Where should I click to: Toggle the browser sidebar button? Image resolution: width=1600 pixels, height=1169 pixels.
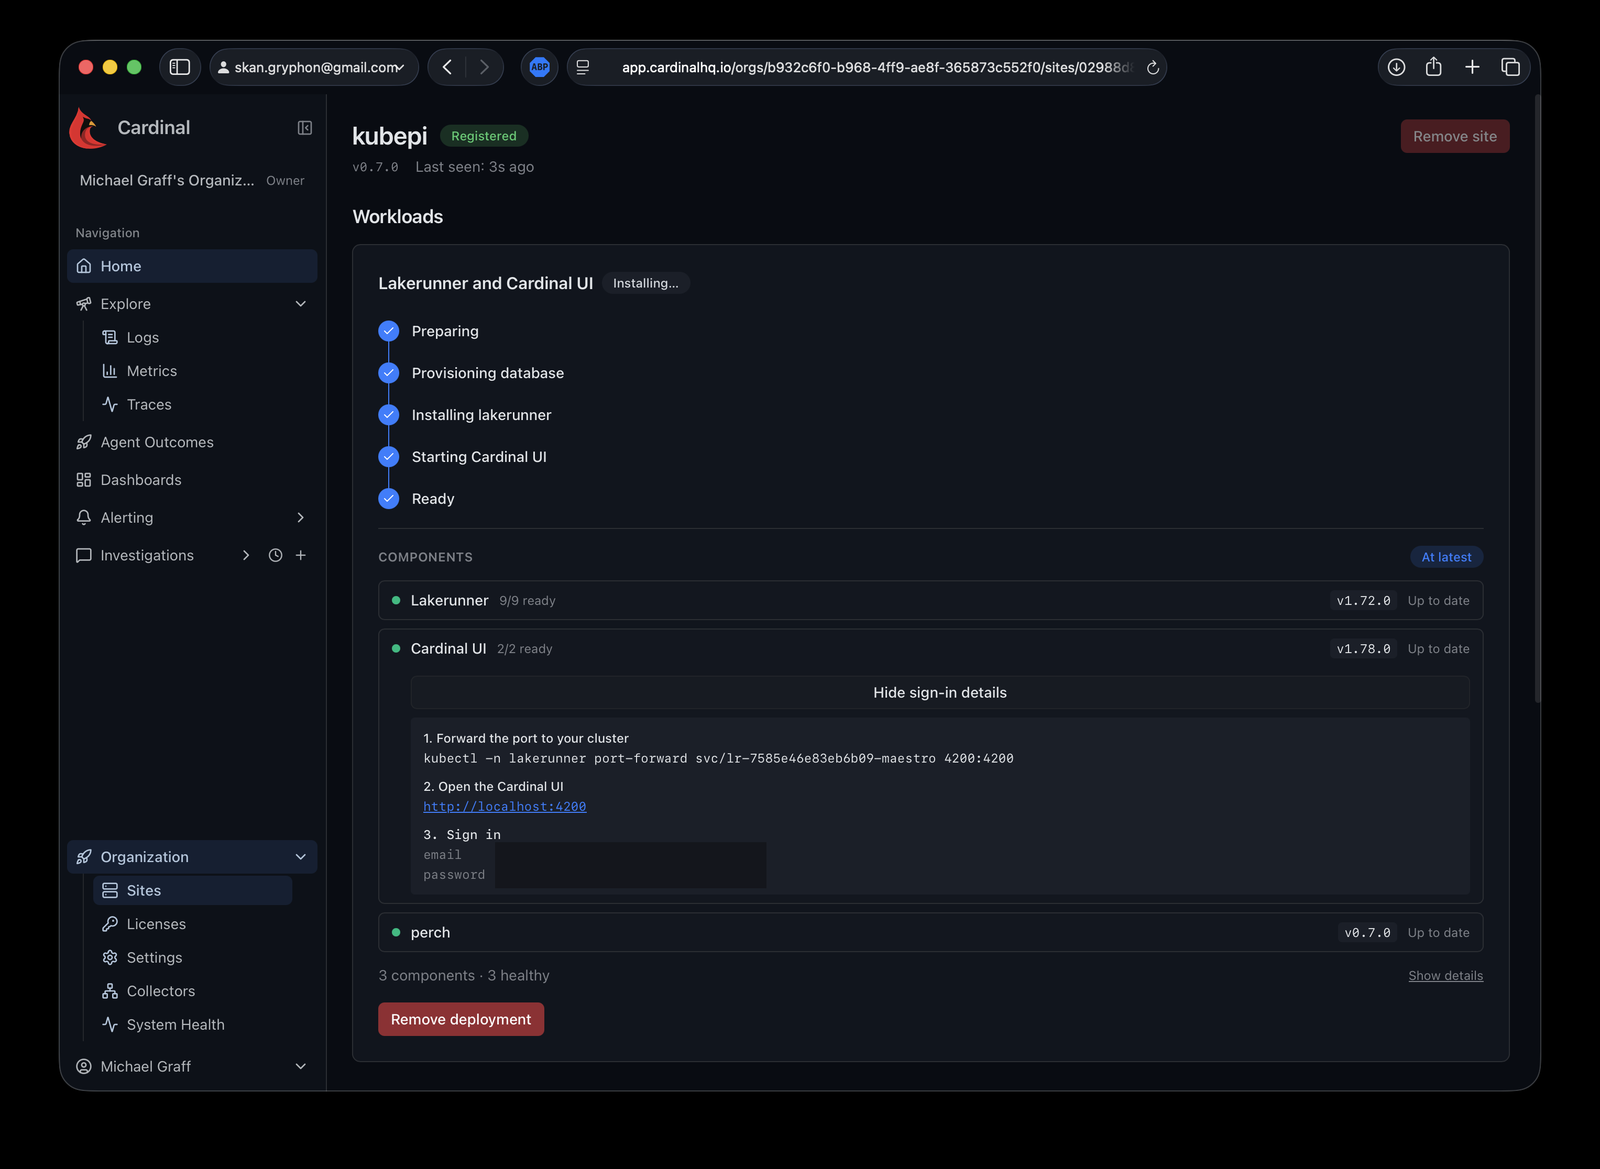coord(180,67)
